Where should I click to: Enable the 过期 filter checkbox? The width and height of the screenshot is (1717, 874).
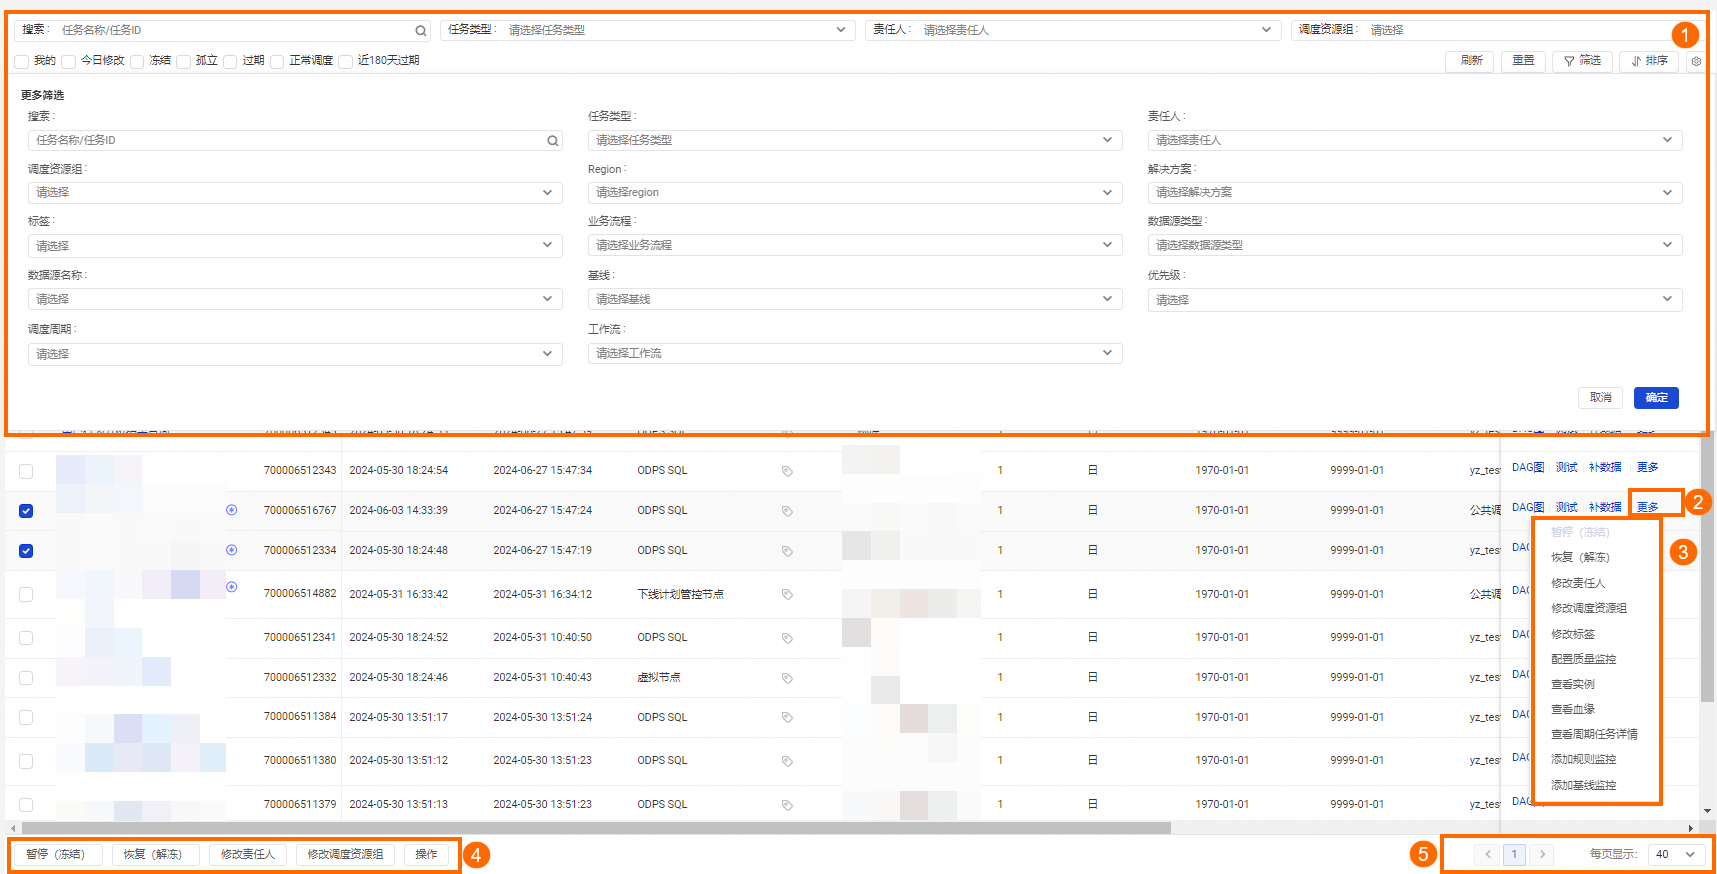pos(230,62)
